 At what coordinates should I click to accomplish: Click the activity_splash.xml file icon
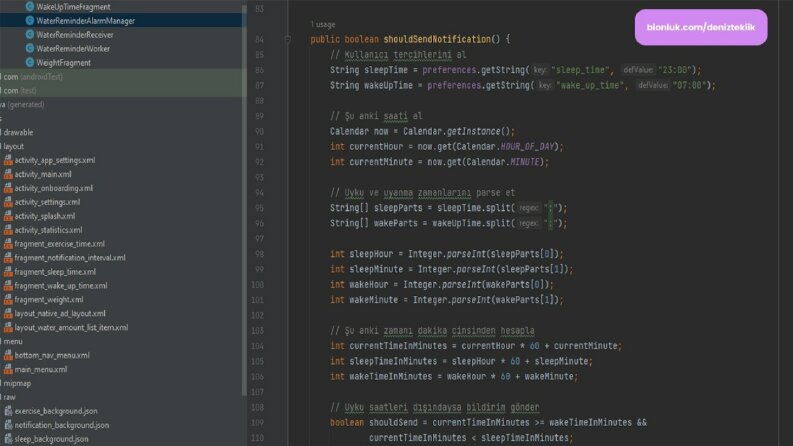8,216
